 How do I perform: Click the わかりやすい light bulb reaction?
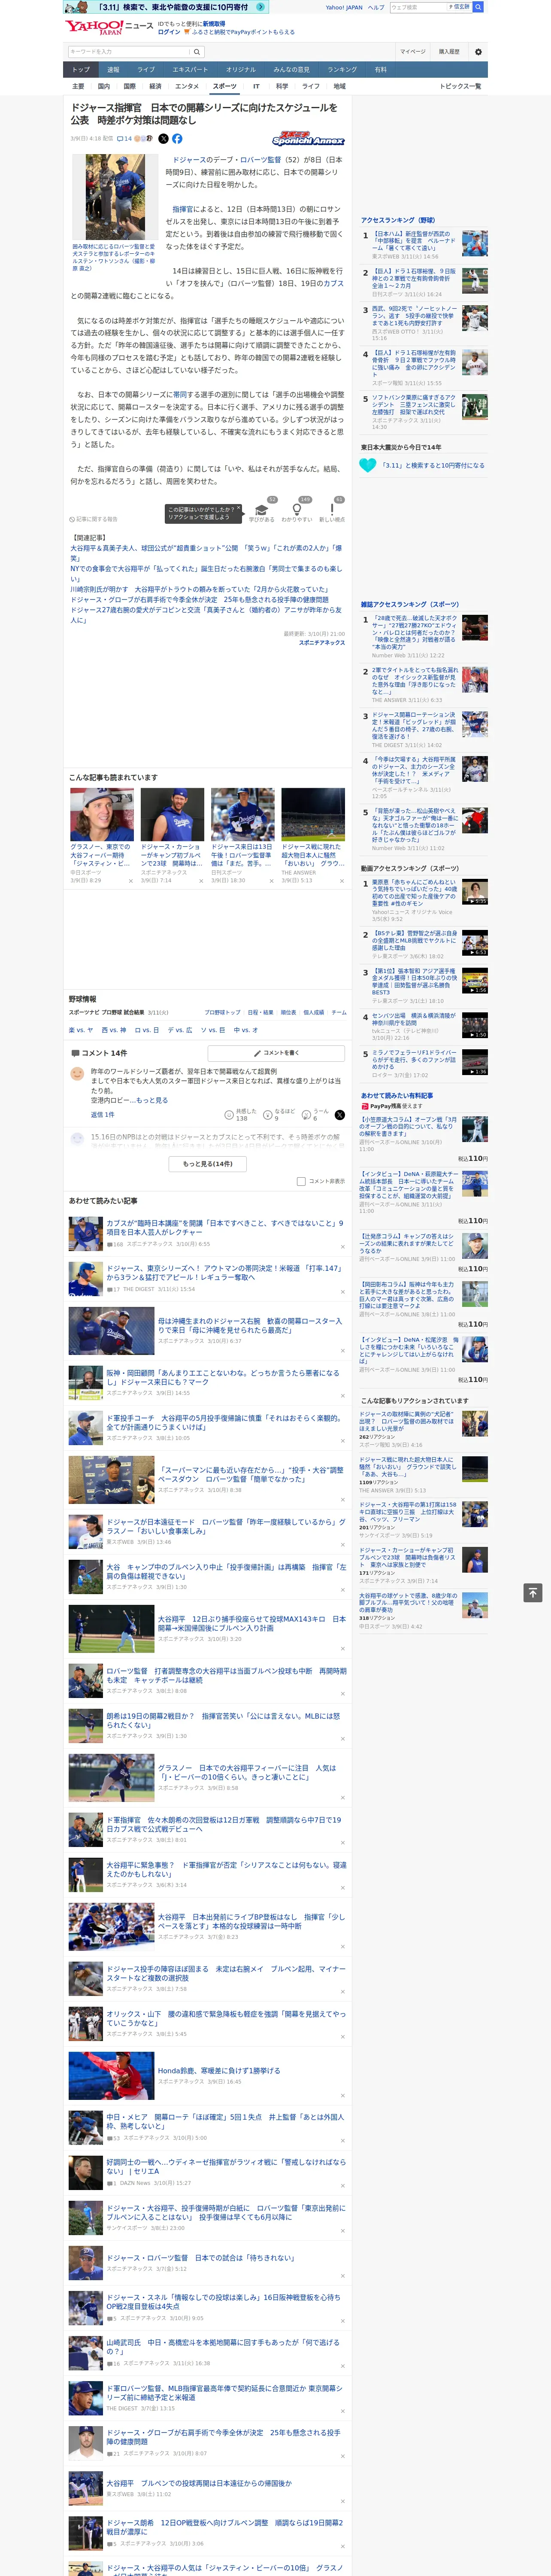pos(297,510)
